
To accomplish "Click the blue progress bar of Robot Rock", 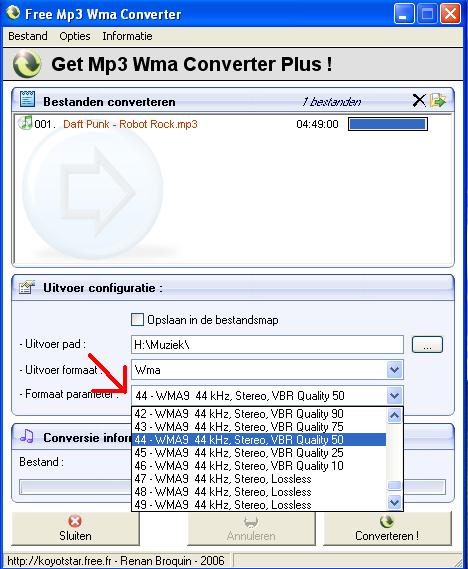I will pyautogui.click(x=388, y=124).
